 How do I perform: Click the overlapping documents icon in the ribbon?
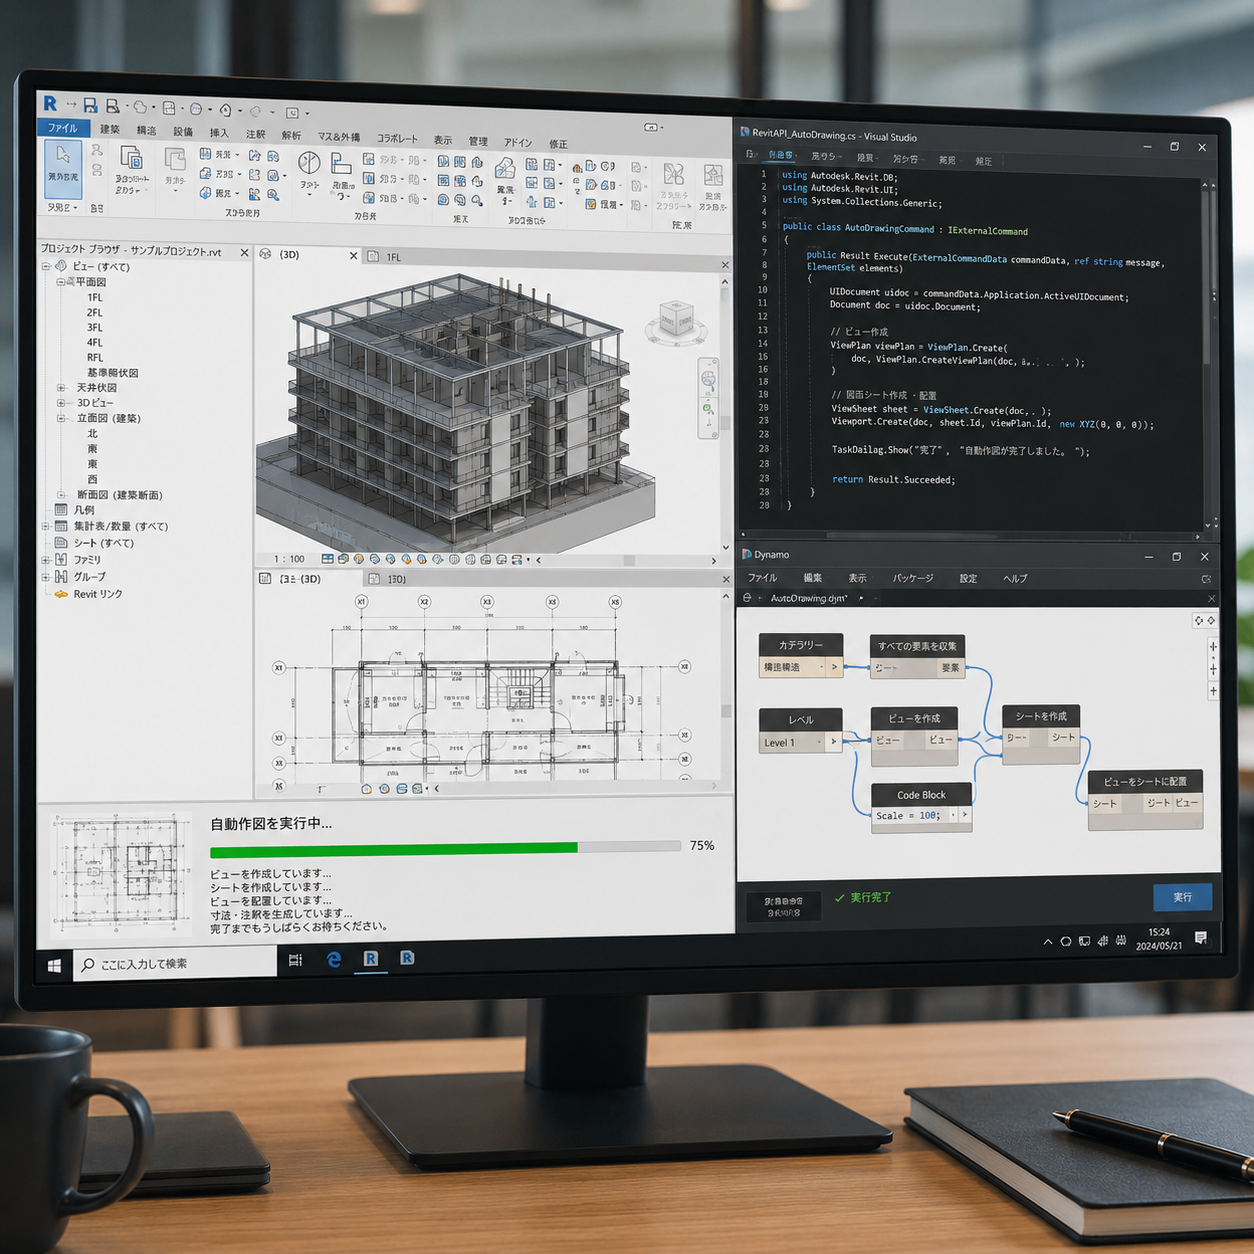(131, 157)
